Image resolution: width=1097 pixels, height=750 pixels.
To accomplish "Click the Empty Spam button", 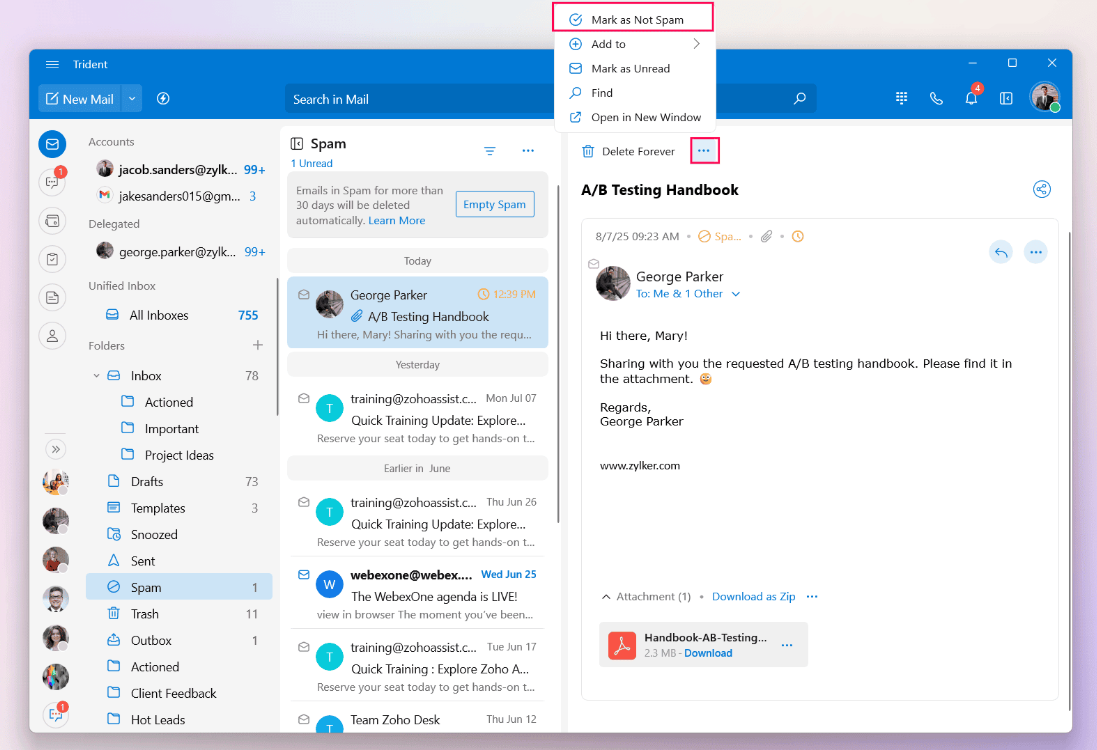I will pos(495,204).
